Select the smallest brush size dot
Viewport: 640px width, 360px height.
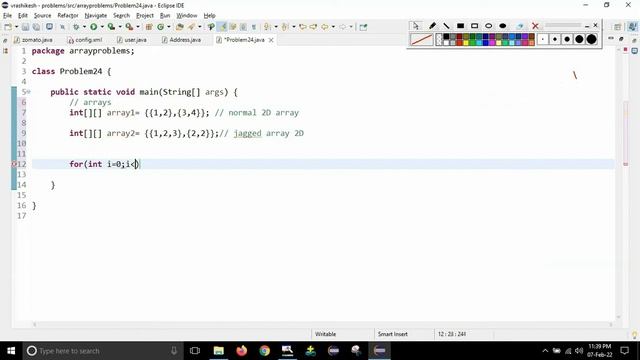click(x=542, y=39)
